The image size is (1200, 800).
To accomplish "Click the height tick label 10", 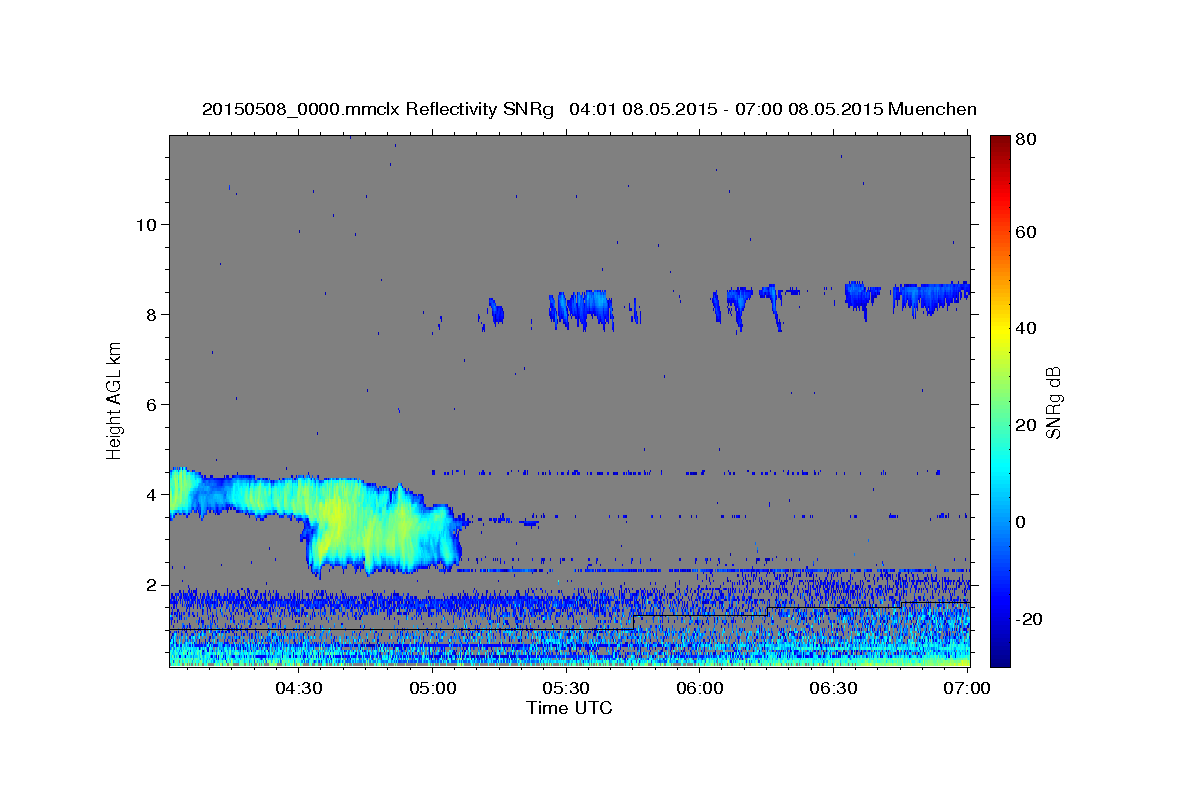I will pos(146,224).
